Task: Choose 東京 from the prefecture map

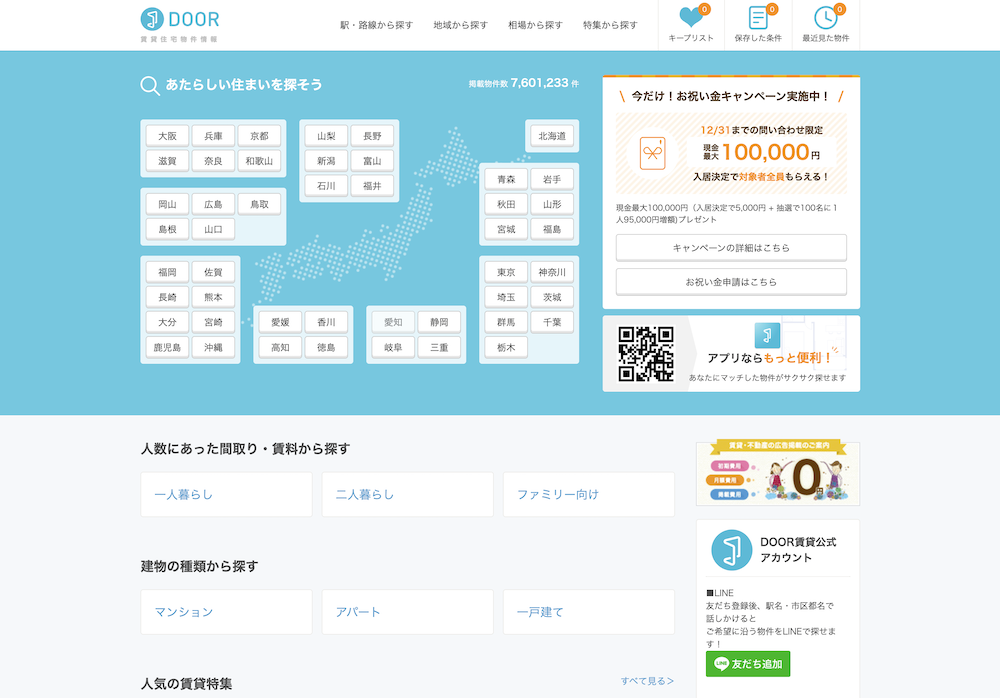Action: pos(506,271)
